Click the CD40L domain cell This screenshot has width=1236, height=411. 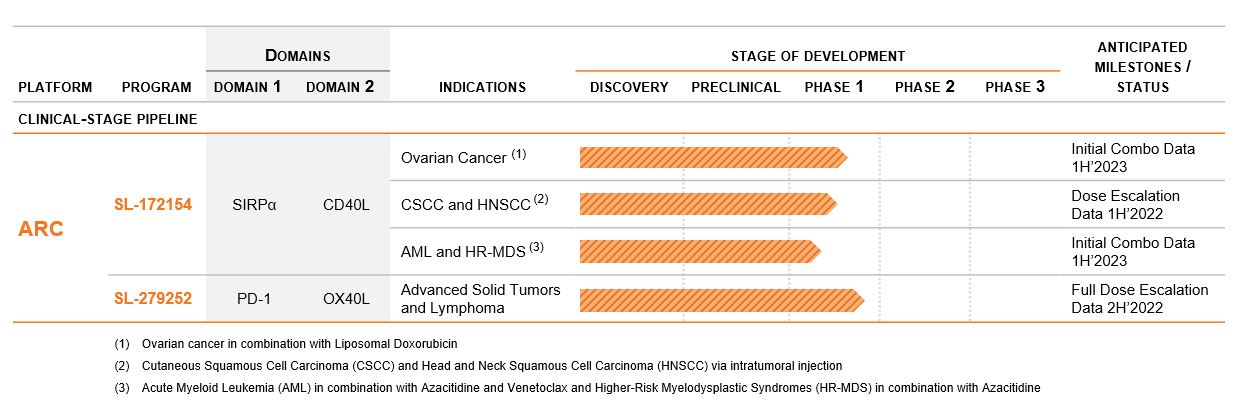(345, 205)
